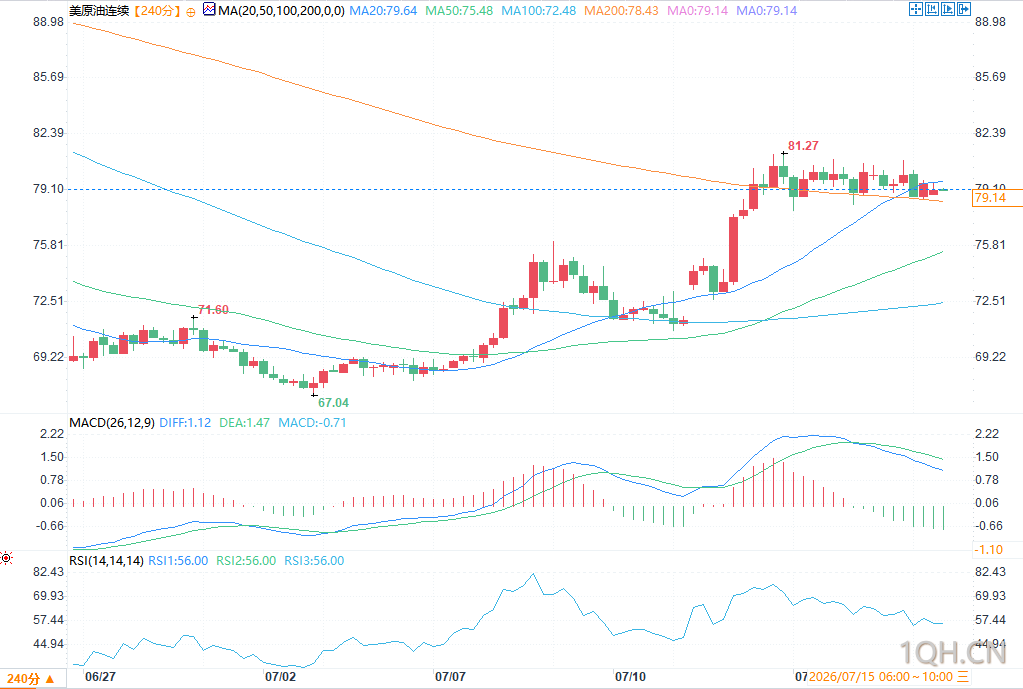Select the MACD(26,12,9) indicator title
This screenshot has height=689, width=1023.
point(112,423)
